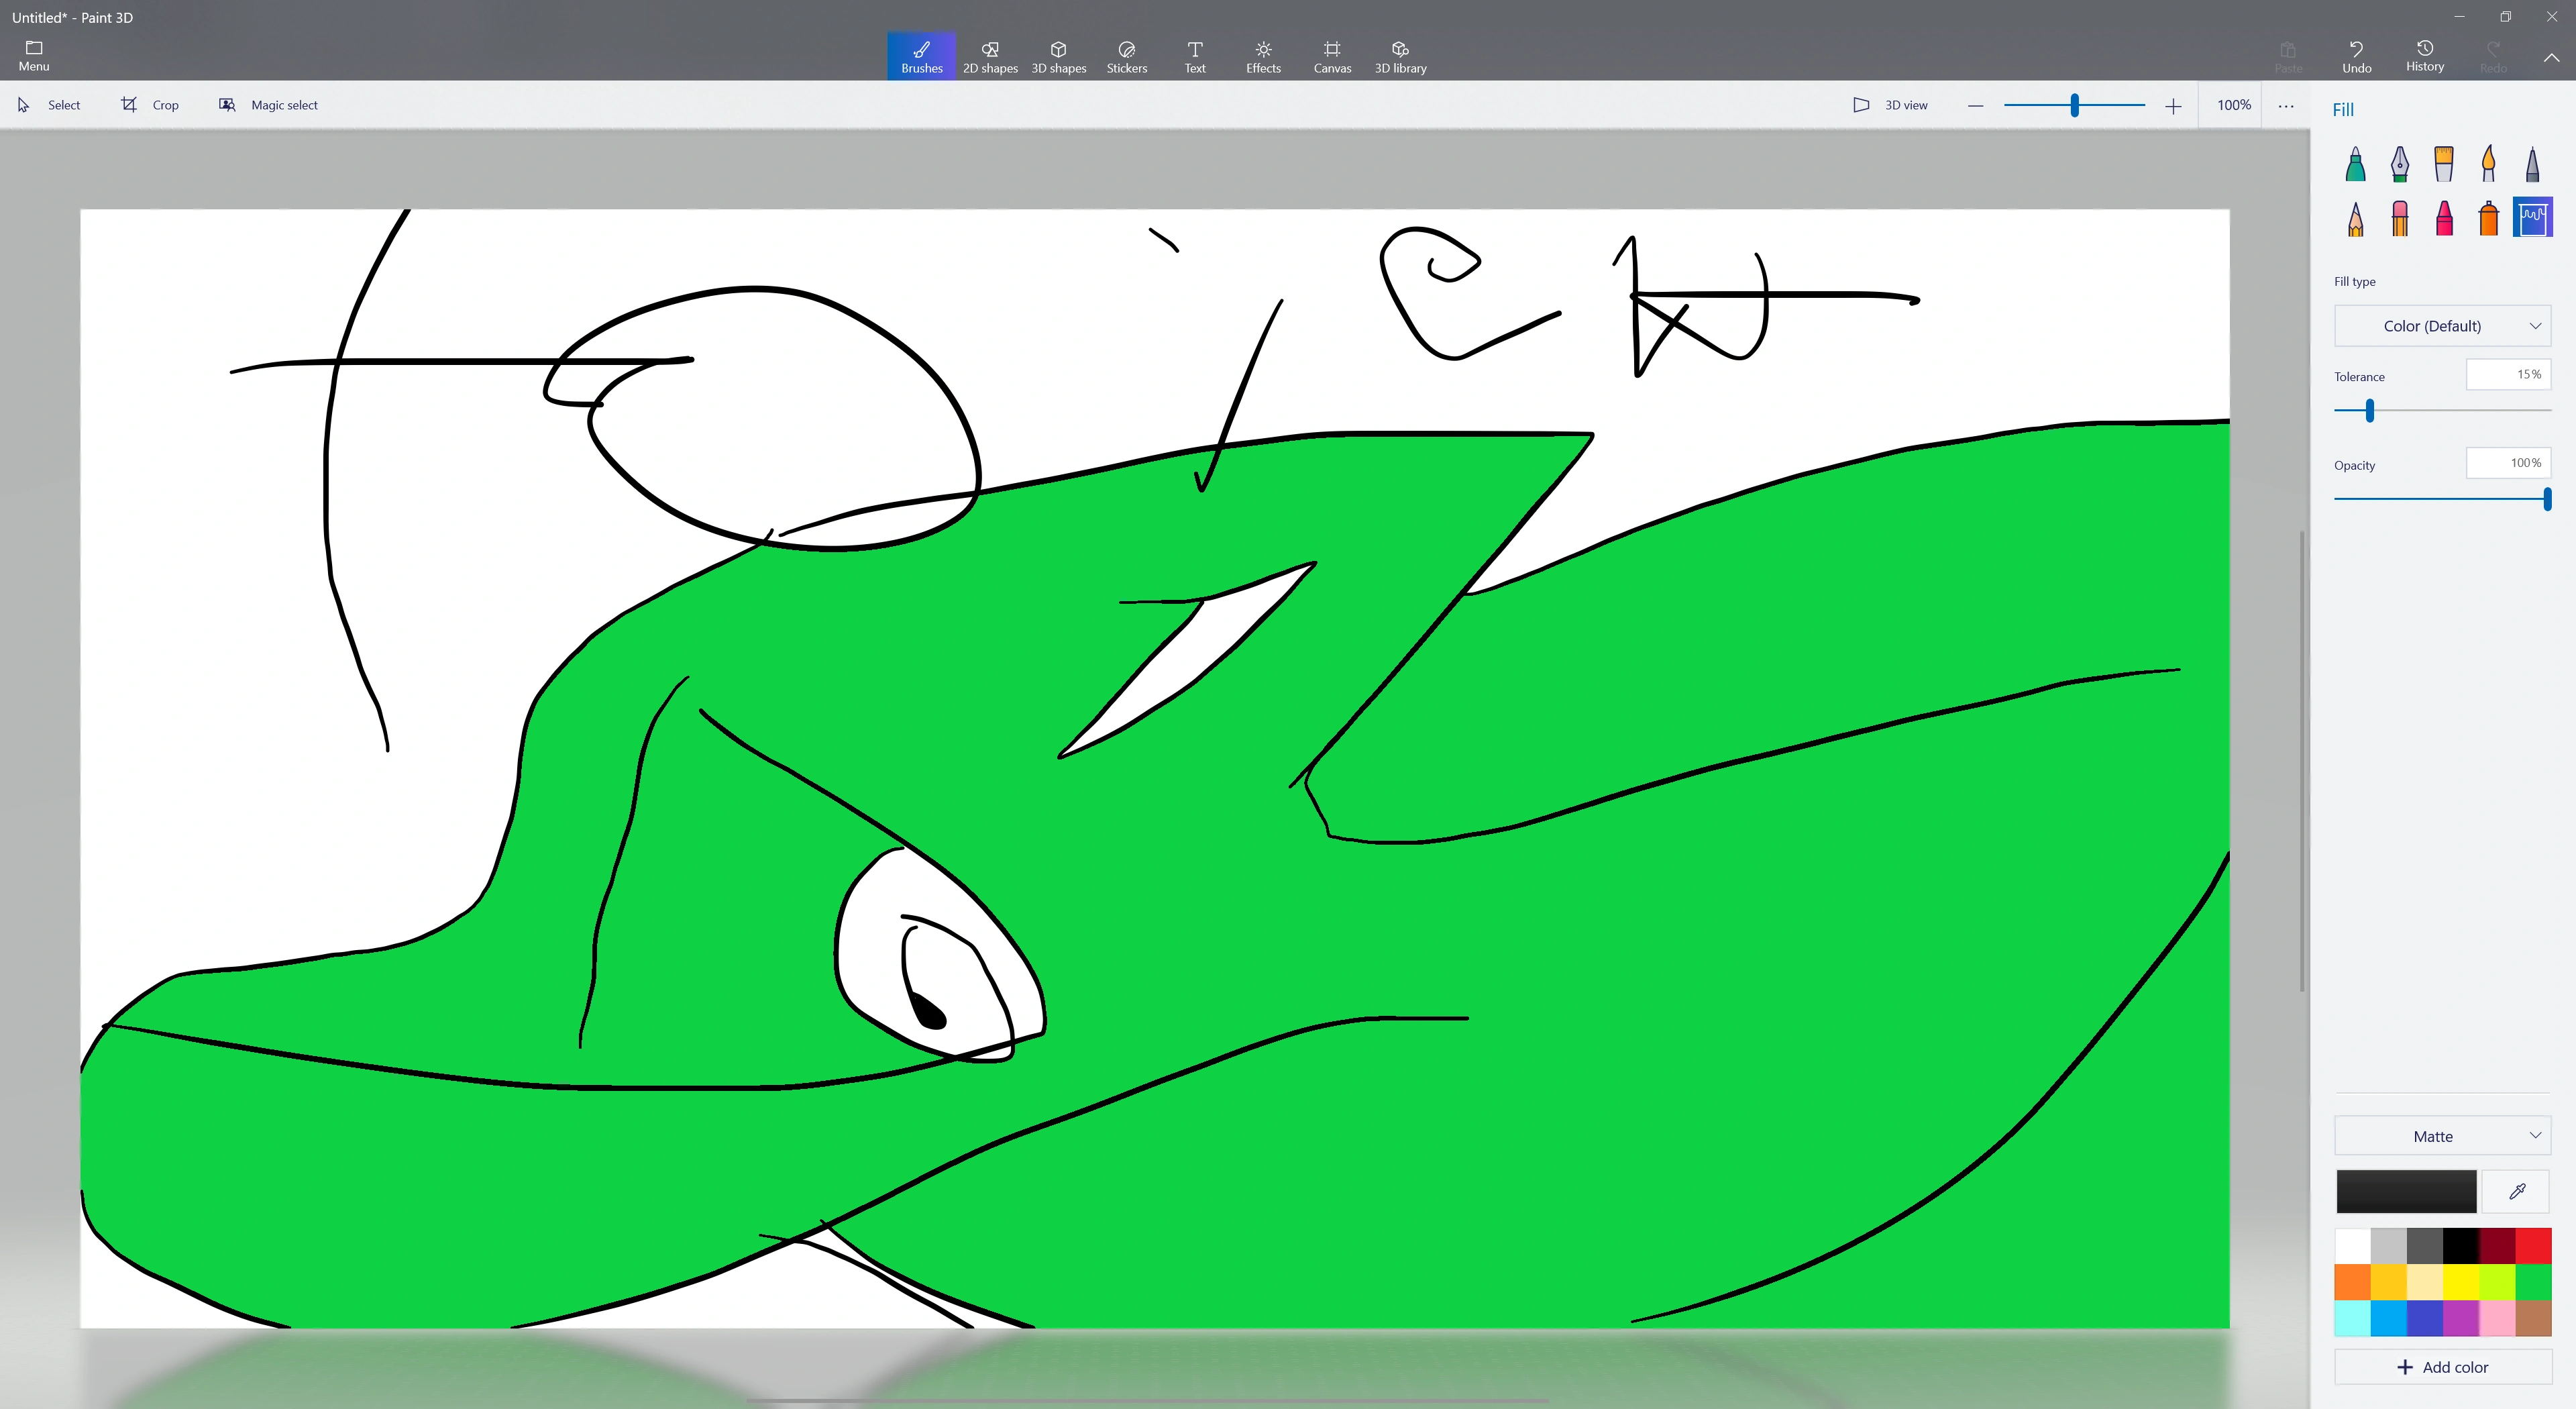Open the Fill type dropdown

click(2441, 326)
